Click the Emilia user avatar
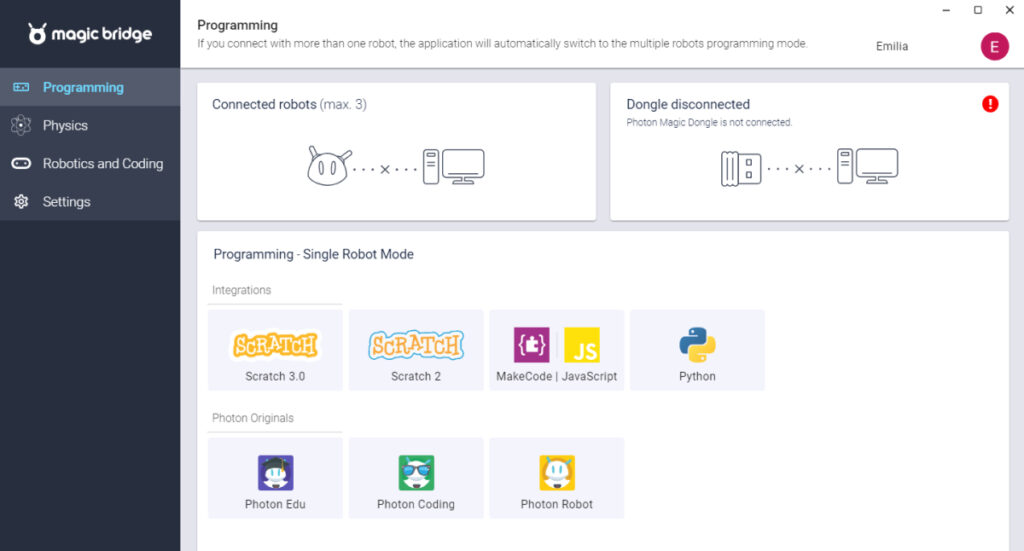Viewport: 1024px width, 551px height. click(994, 46)
